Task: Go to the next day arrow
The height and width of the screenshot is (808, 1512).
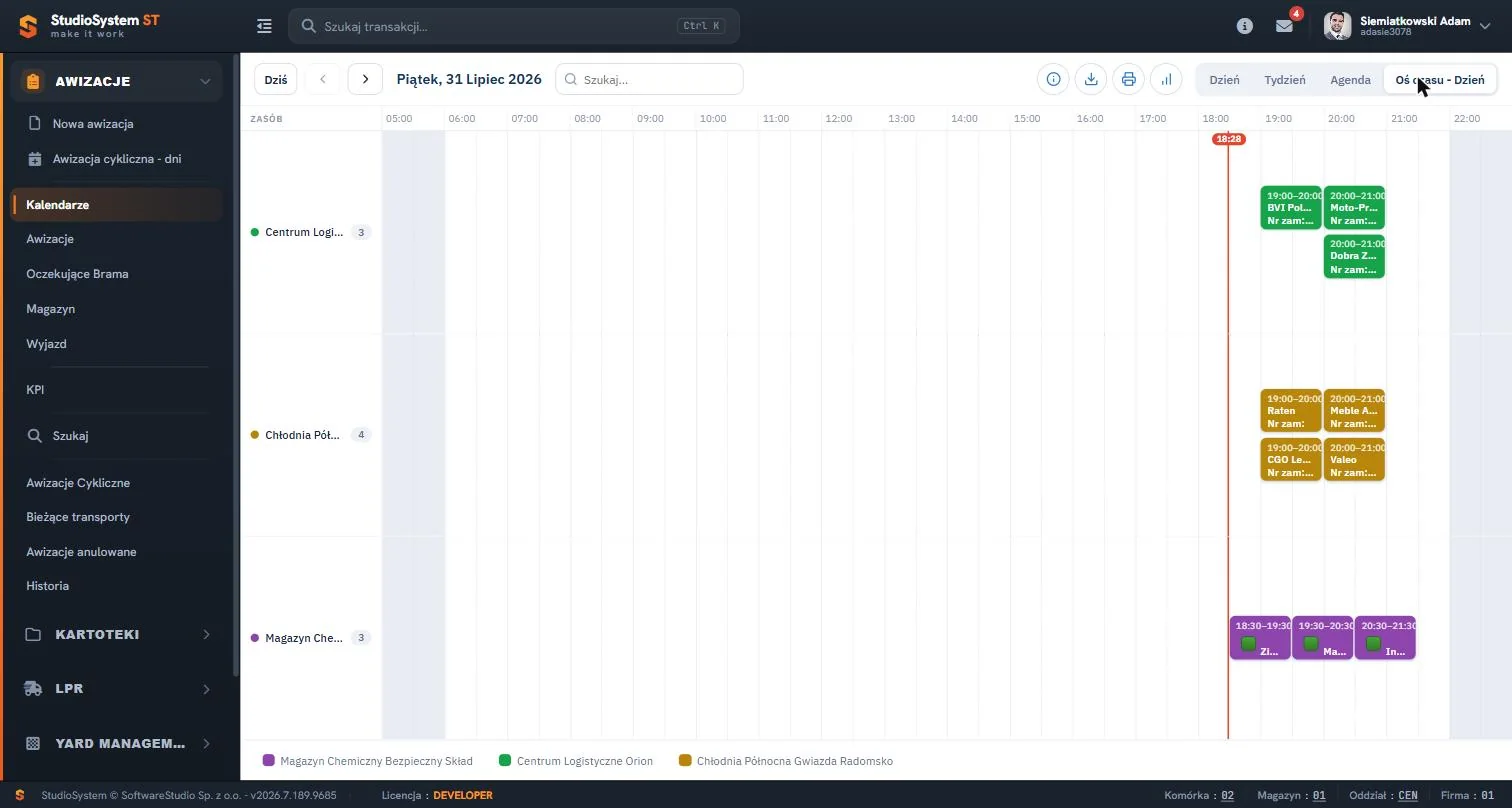Action: point(365,79)
